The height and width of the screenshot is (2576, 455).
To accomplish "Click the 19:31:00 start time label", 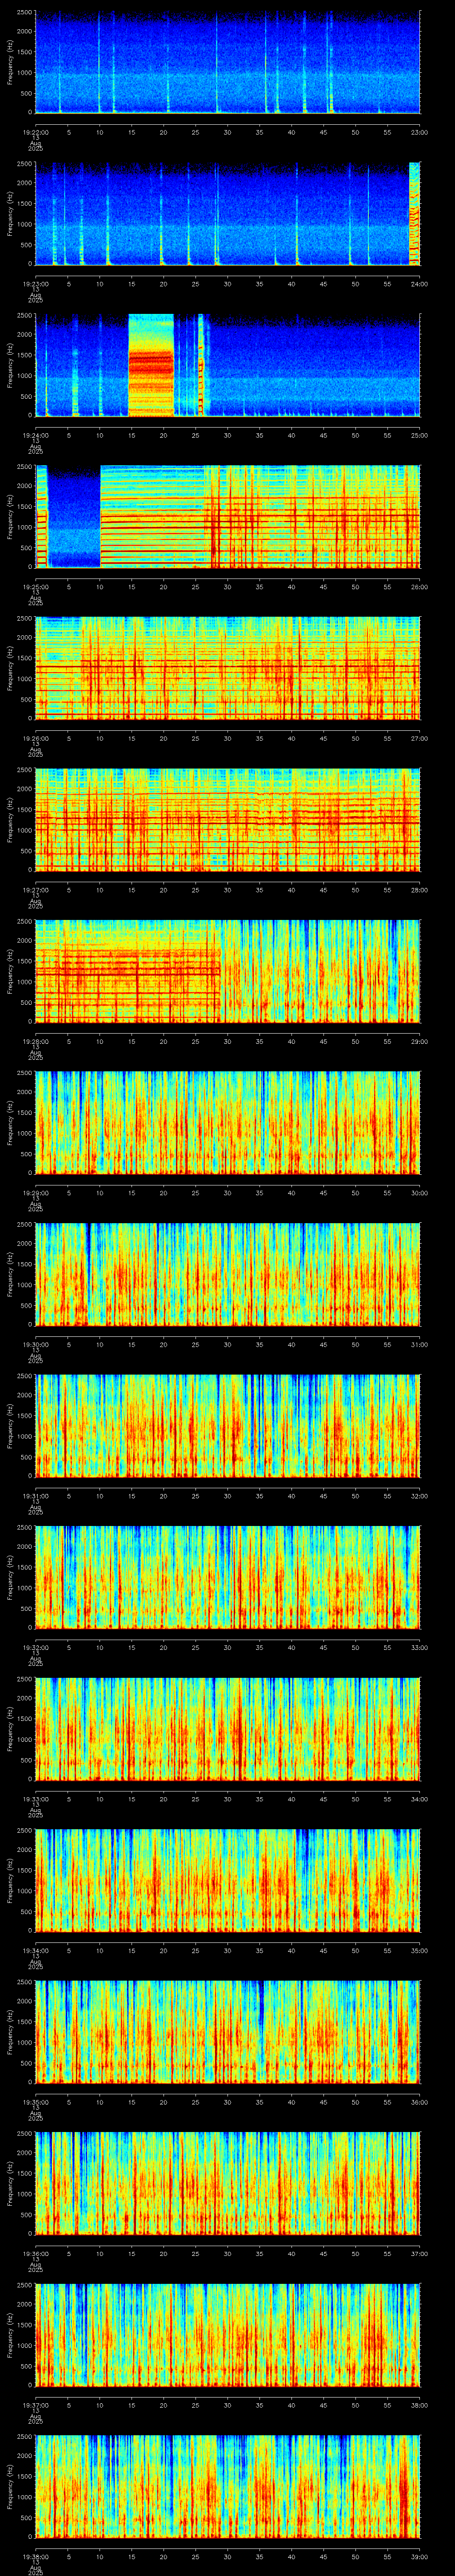I will click(35, 1496).
